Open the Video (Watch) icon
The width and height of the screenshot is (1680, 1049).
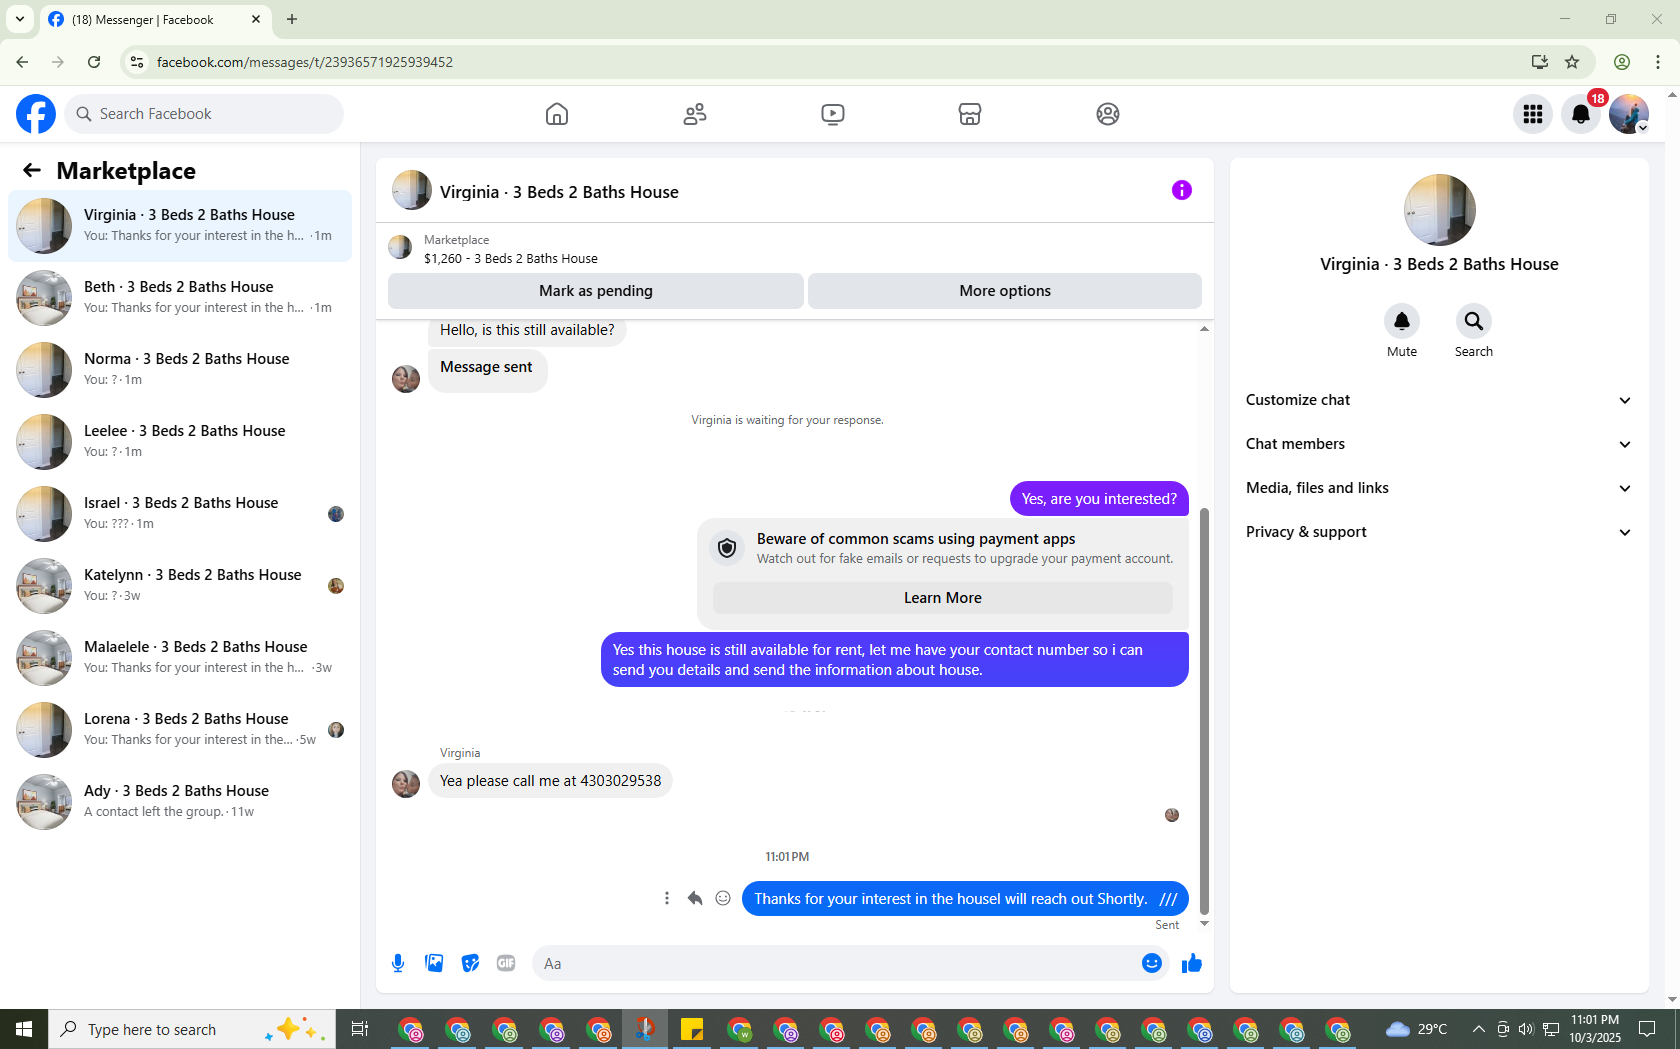point(833,114)
